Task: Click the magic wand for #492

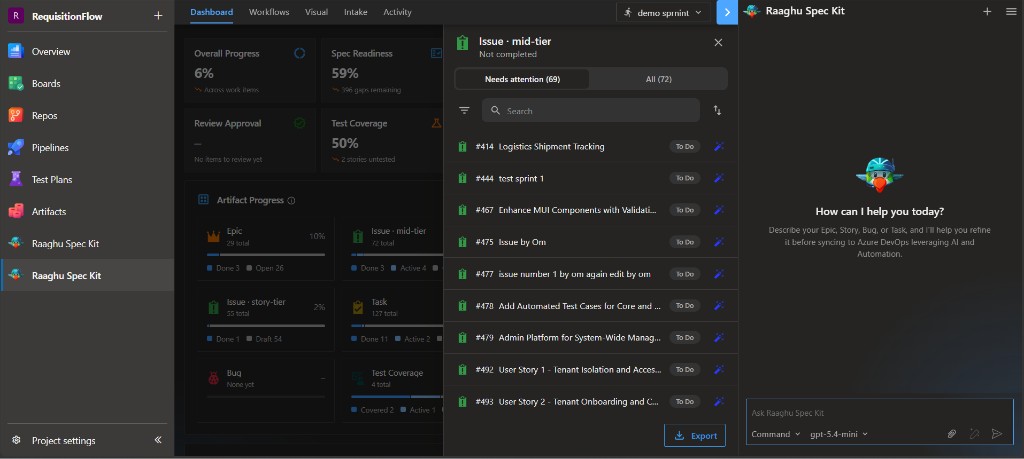Action: (x=719, y=370)
